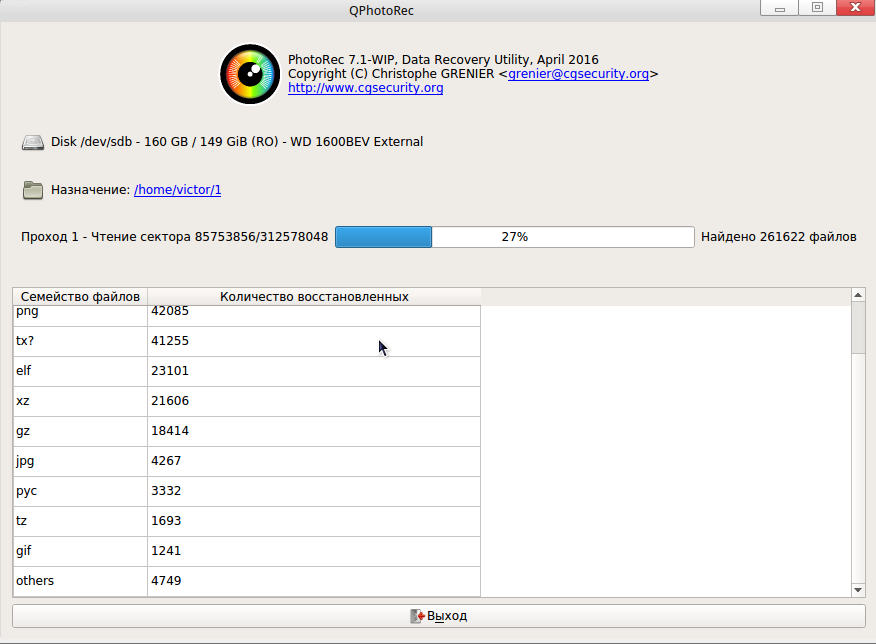Click the PhotoRec eye logo
Viewport: 876px width, 644px height.
point(250,74)
